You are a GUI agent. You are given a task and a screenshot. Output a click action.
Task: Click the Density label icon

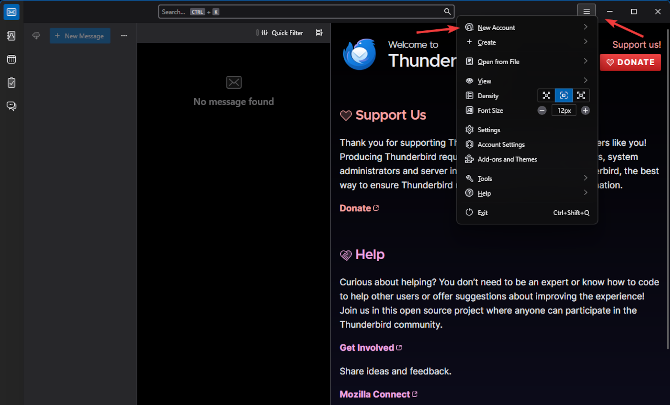point(469,96)
